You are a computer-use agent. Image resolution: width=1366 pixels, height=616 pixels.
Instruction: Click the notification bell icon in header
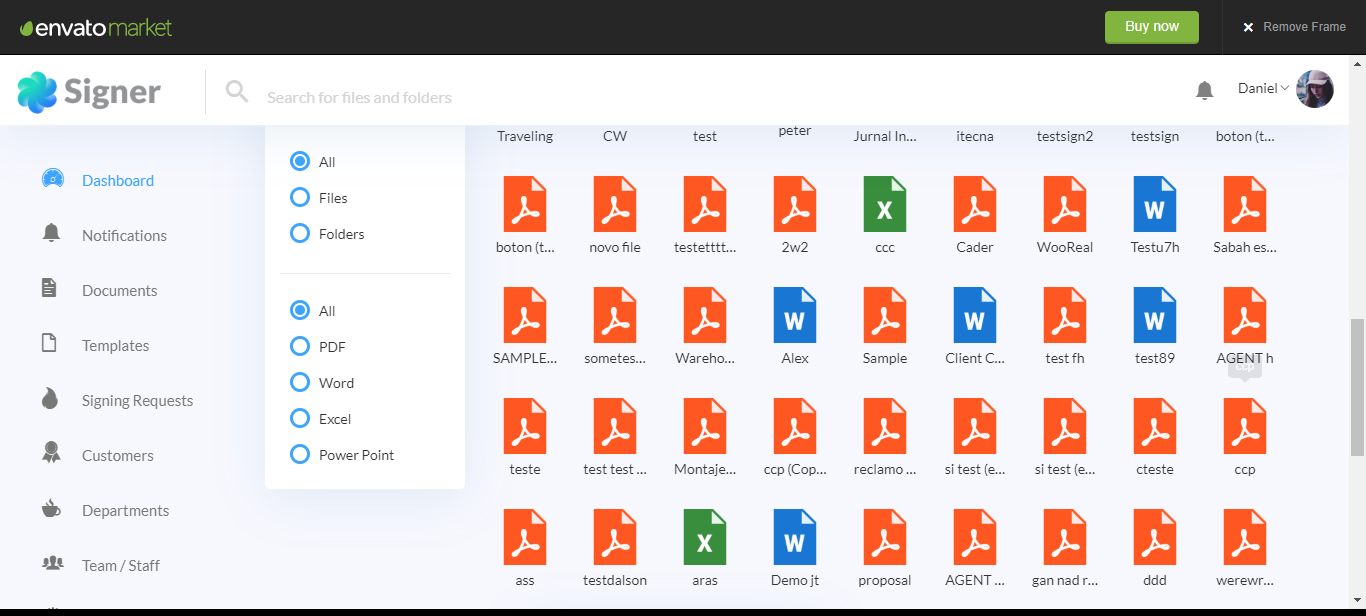1204,91
